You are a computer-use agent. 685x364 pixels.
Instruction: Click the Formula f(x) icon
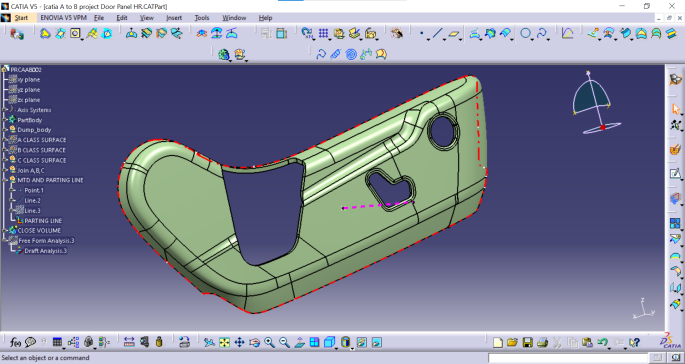pyautogui.click(x=16, y=342)
